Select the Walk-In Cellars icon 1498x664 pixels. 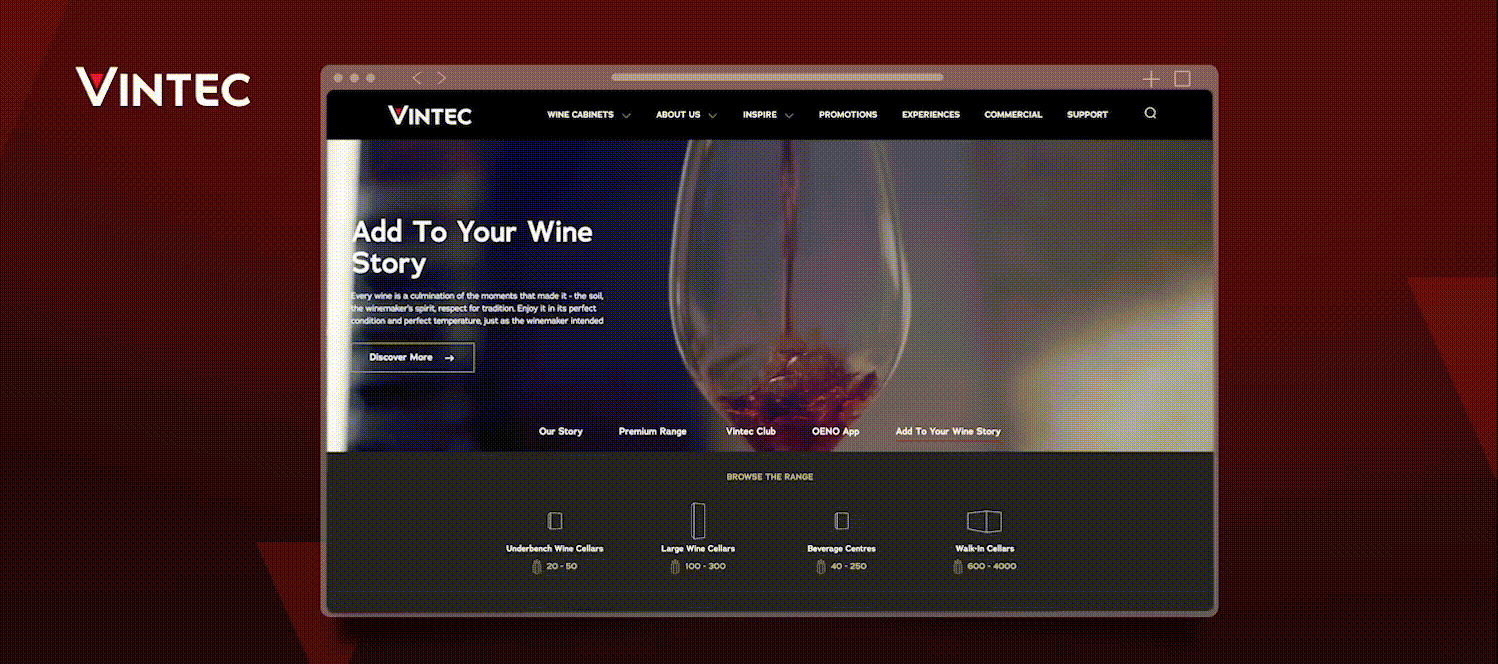(984, 519)
